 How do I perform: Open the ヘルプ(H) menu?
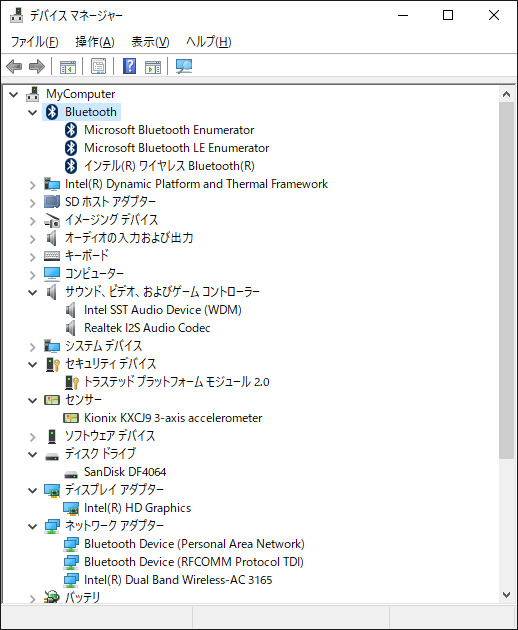209,42
